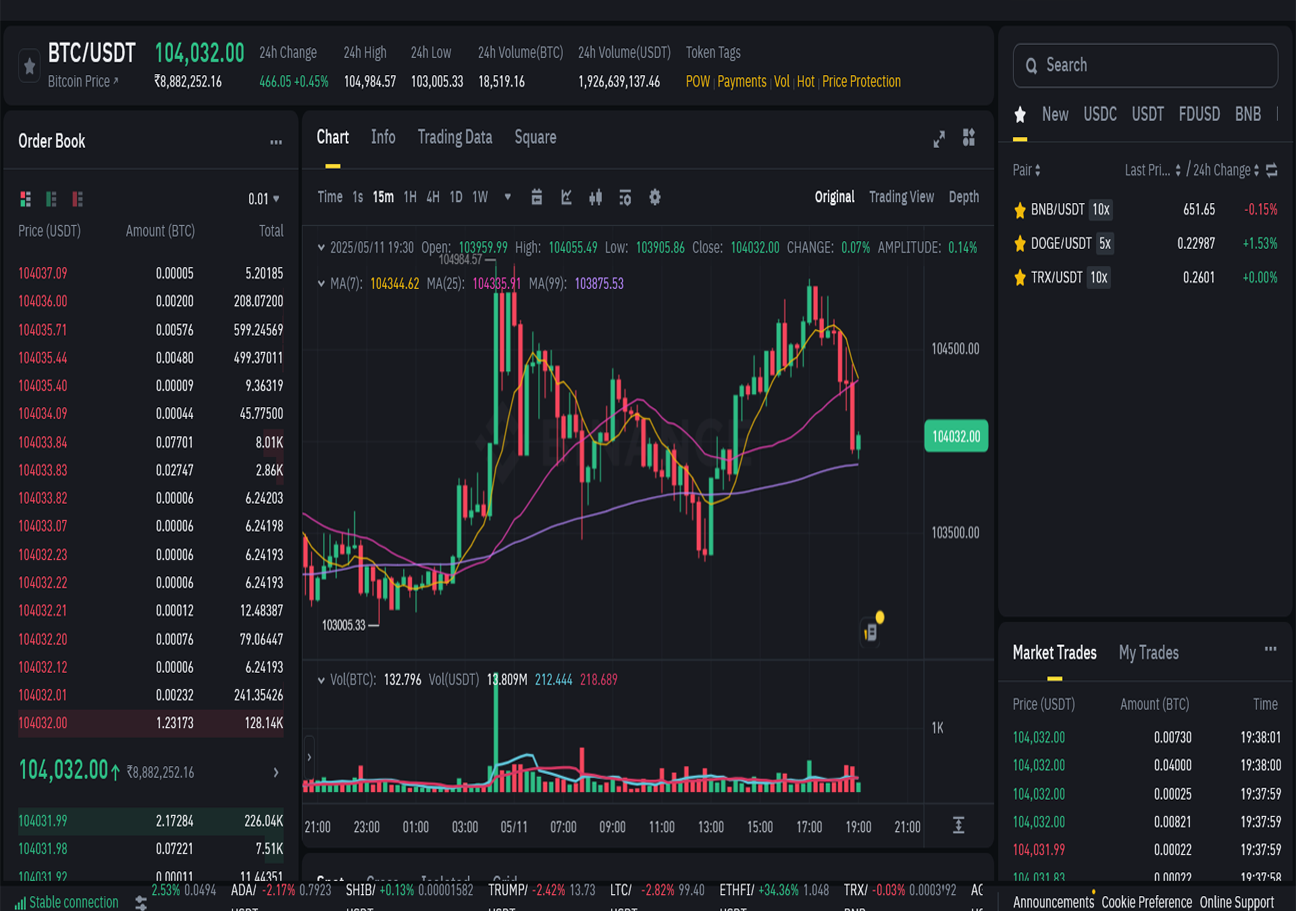Show favorites list via white star tab
1296x911 pixels.
pos(1020,115)
